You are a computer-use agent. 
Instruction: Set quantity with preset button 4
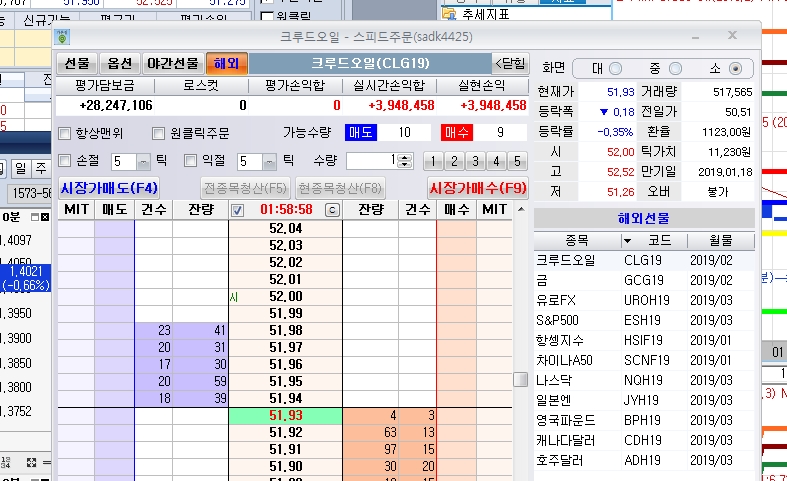[x=496, y=161]
